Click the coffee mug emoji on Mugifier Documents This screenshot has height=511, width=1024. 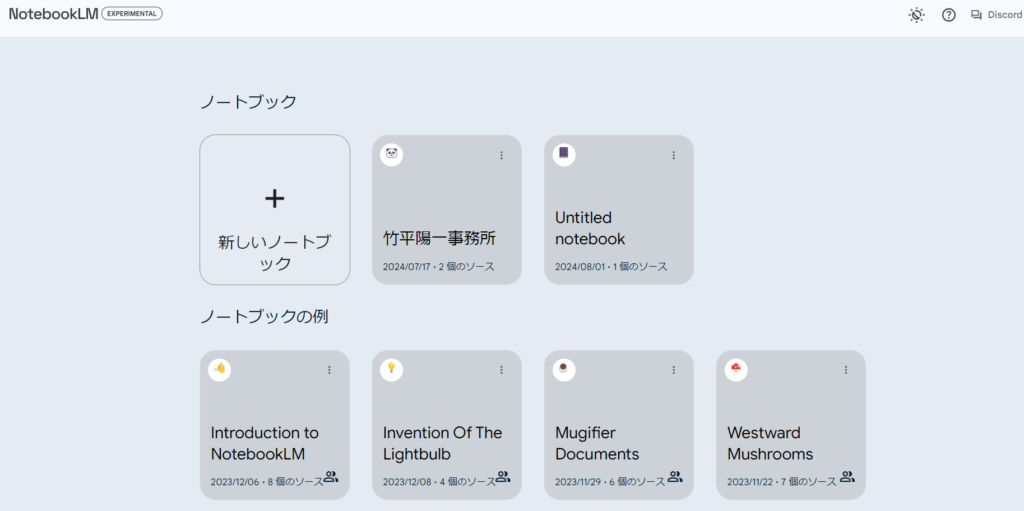tap(564, 370)
